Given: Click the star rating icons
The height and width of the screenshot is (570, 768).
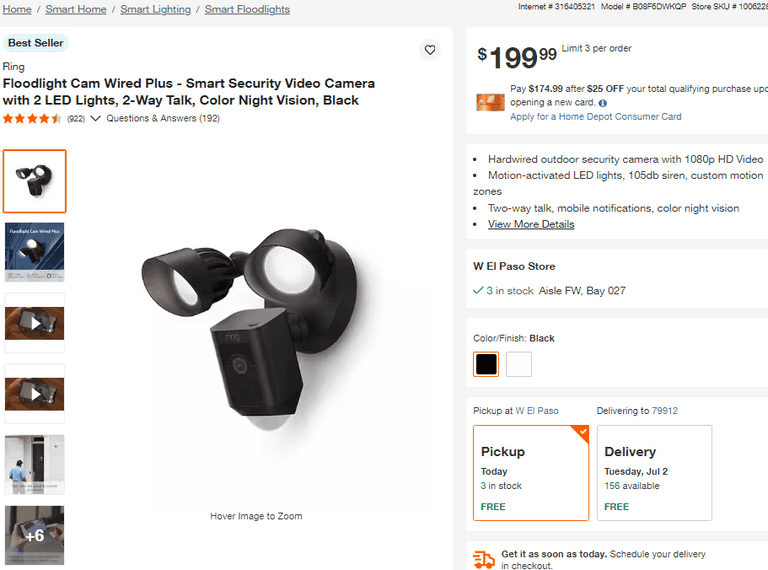Looking at the screenshot, I should [32, 118].
